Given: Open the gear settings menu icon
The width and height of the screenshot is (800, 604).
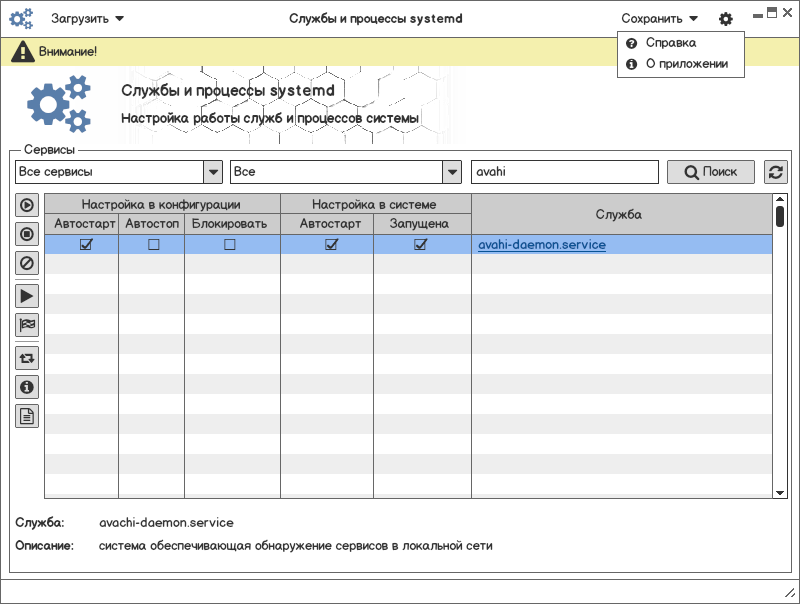Looking at the screenshot, I should [725, 19].
